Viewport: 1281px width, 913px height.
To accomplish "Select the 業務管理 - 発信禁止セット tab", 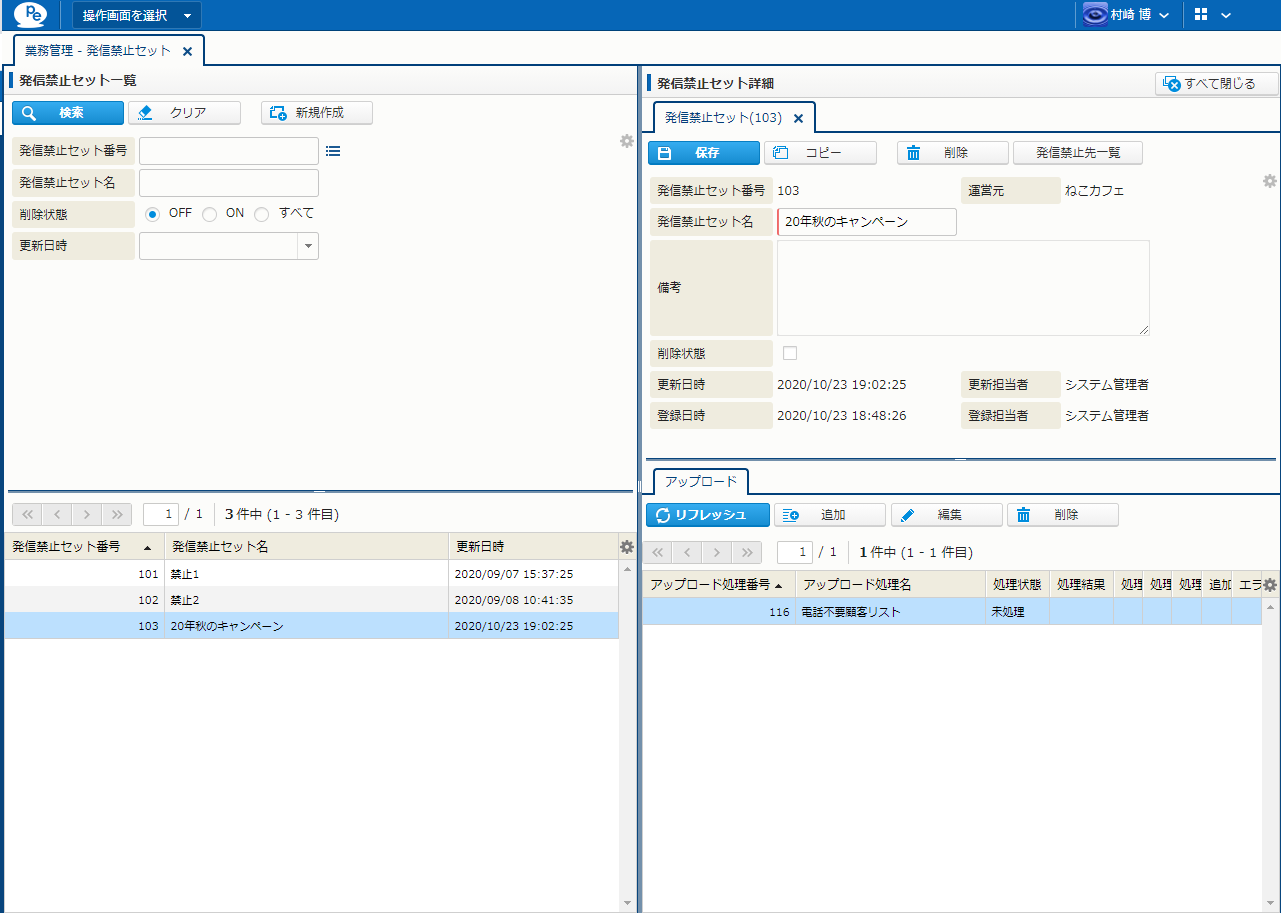I will [97, 50].
